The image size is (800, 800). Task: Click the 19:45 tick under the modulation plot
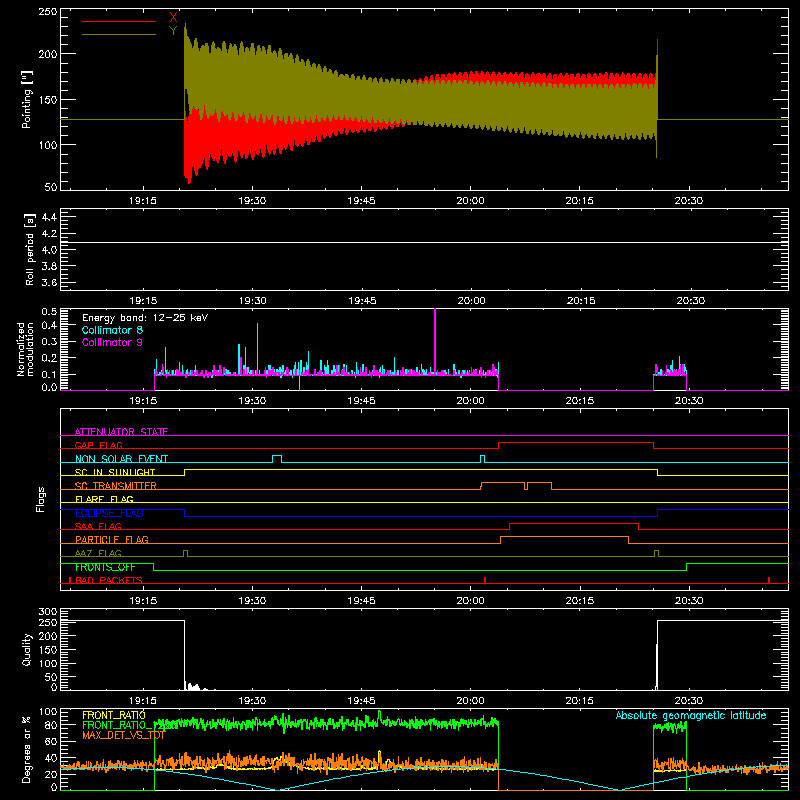tap(362, 401)
